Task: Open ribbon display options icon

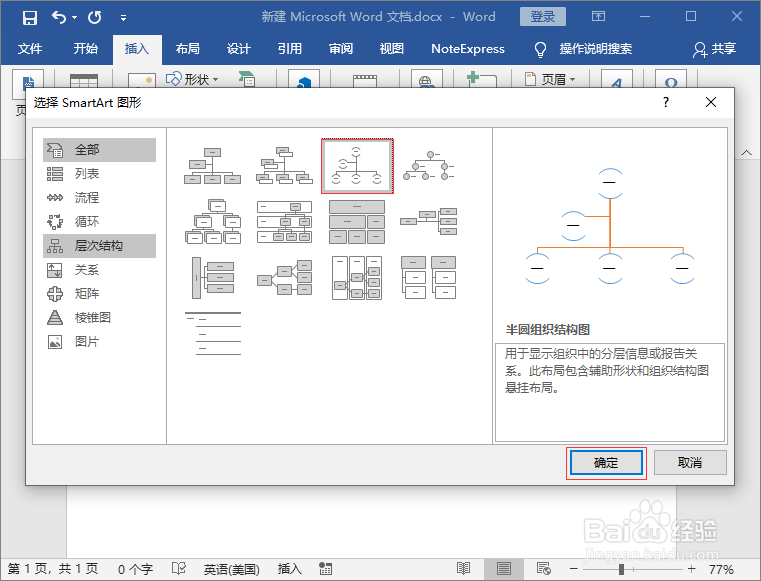Action: tap(598, 17)
